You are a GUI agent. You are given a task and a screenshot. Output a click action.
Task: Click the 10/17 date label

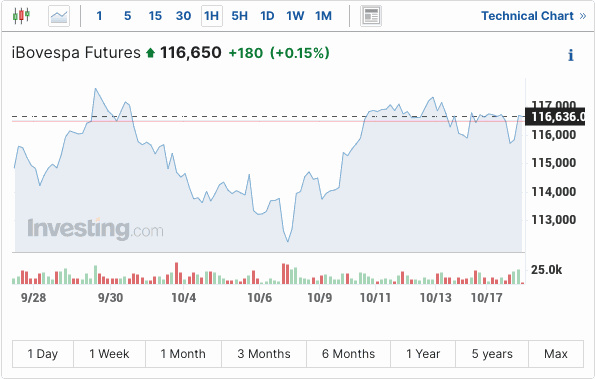(x=486, y=297)
